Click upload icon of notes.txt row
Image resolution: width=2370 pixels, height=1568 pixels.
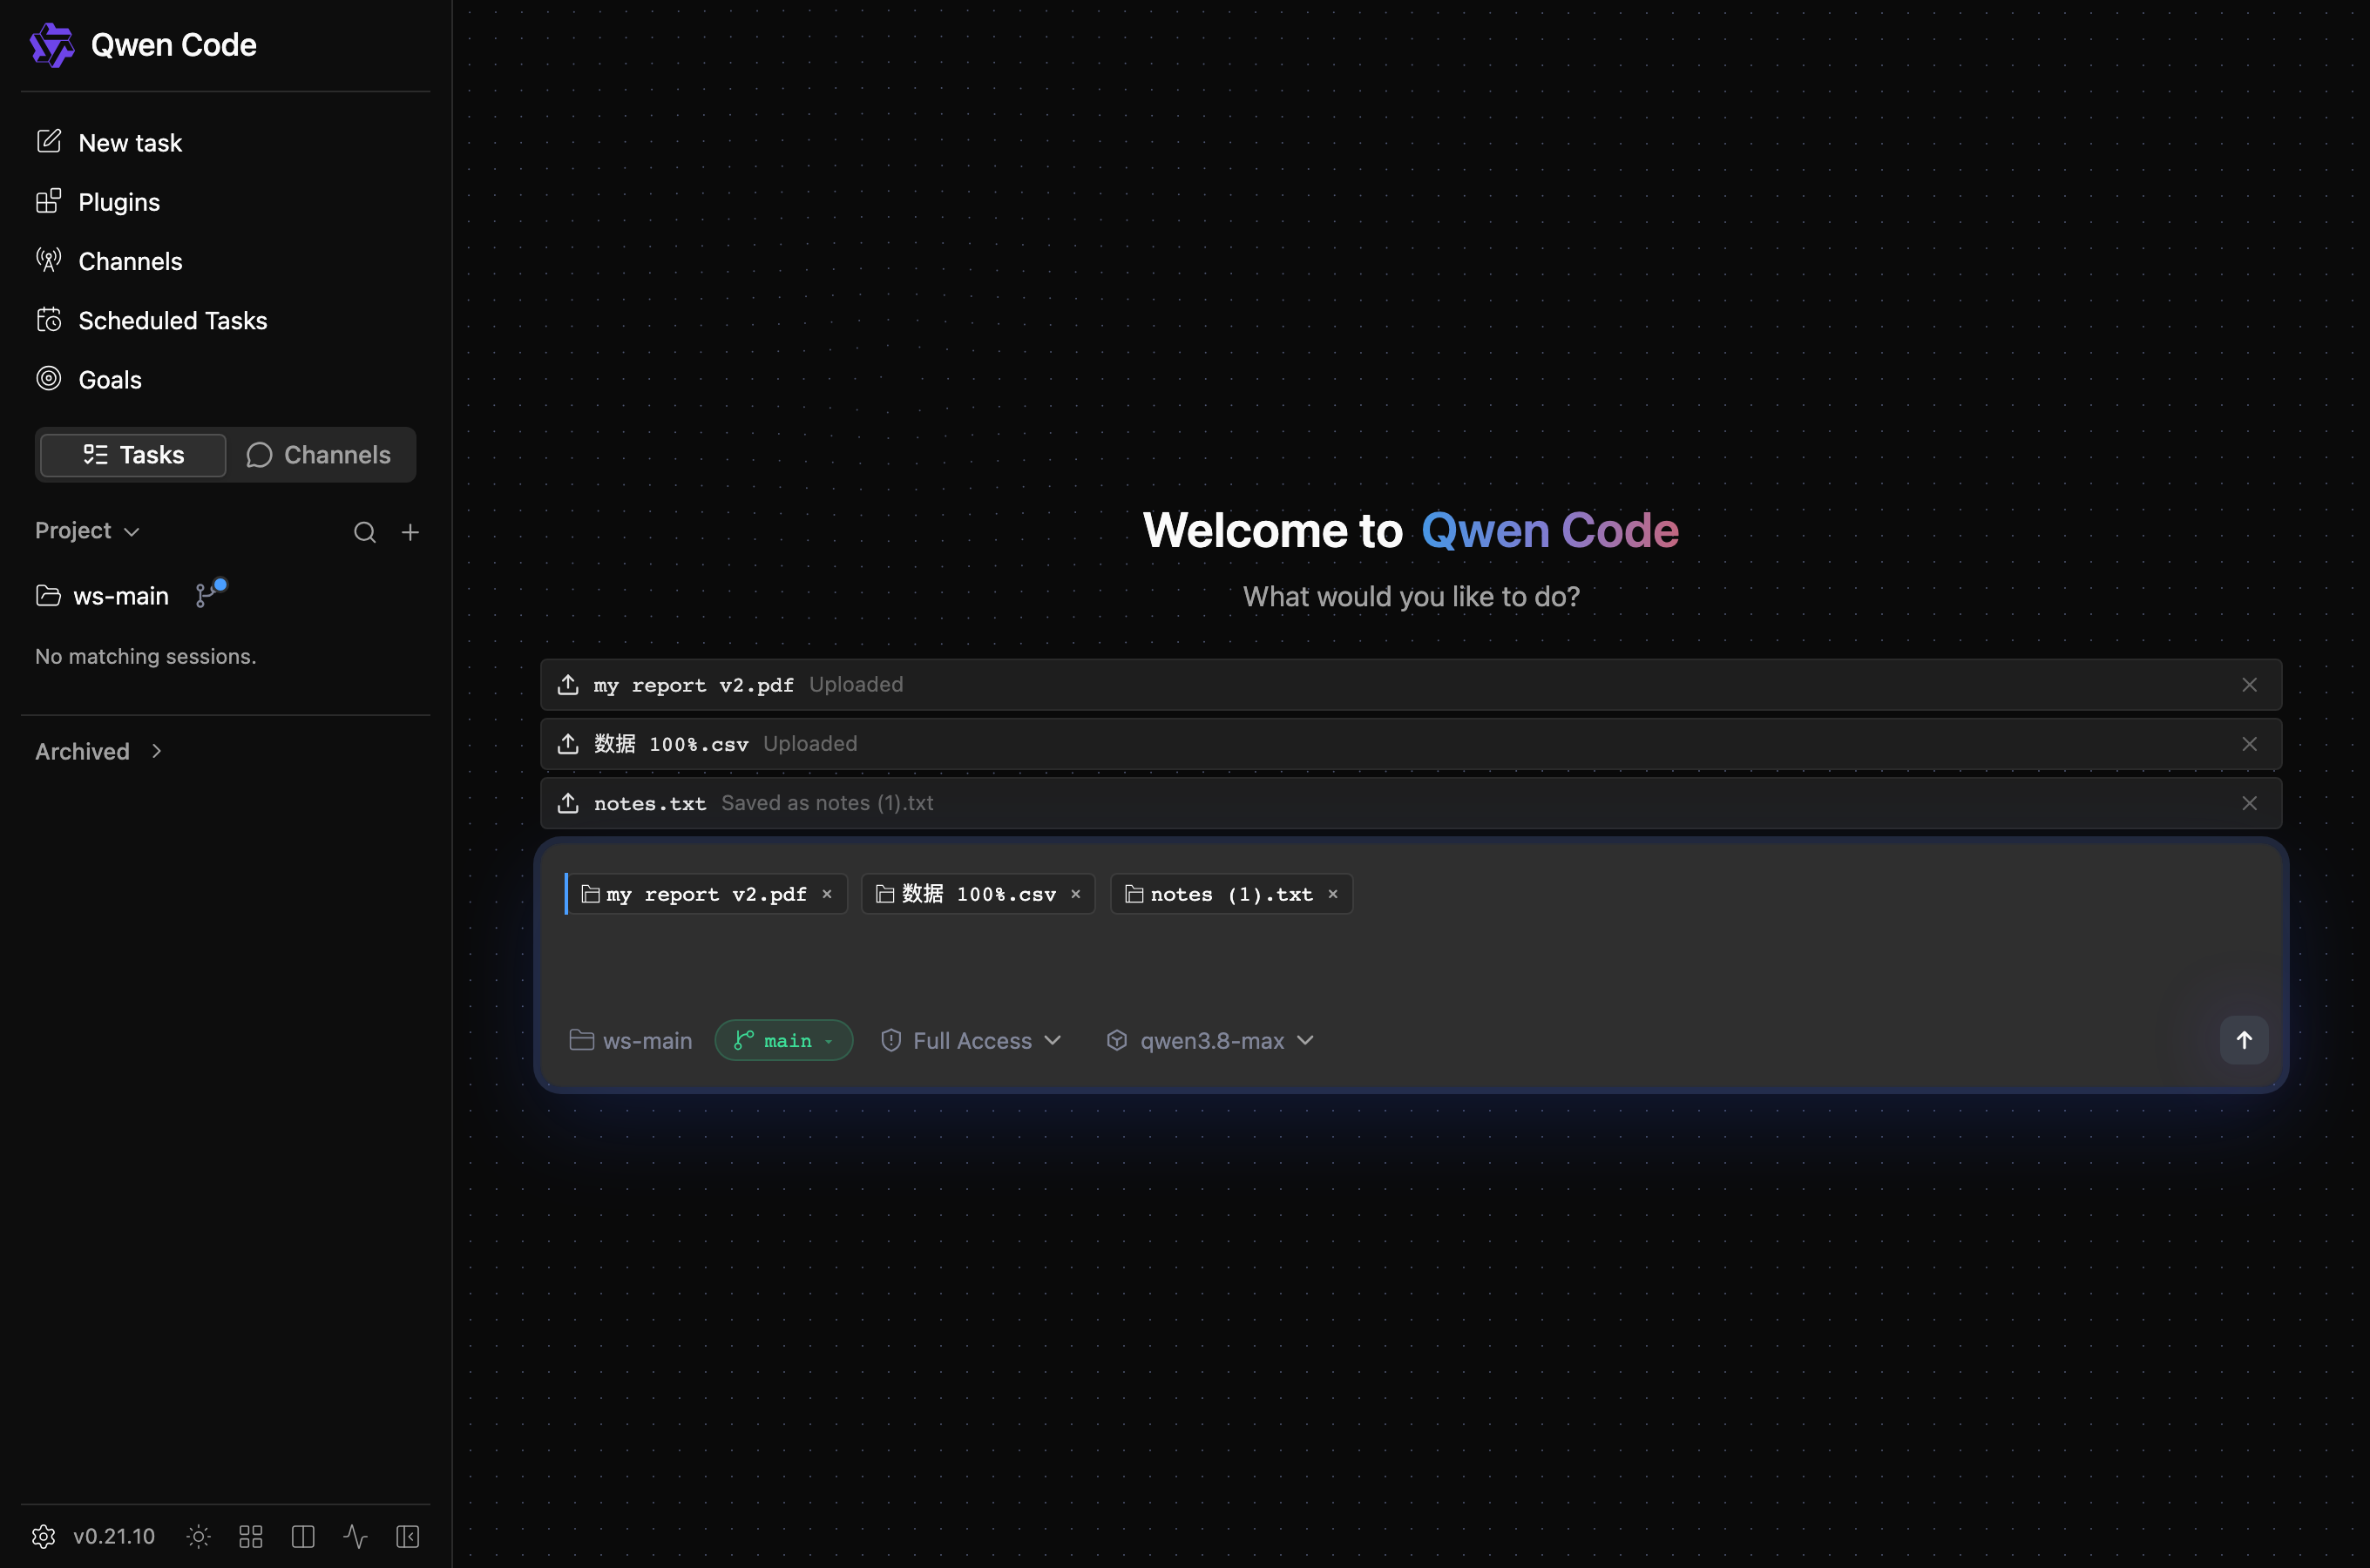click(x=568, y=802)
